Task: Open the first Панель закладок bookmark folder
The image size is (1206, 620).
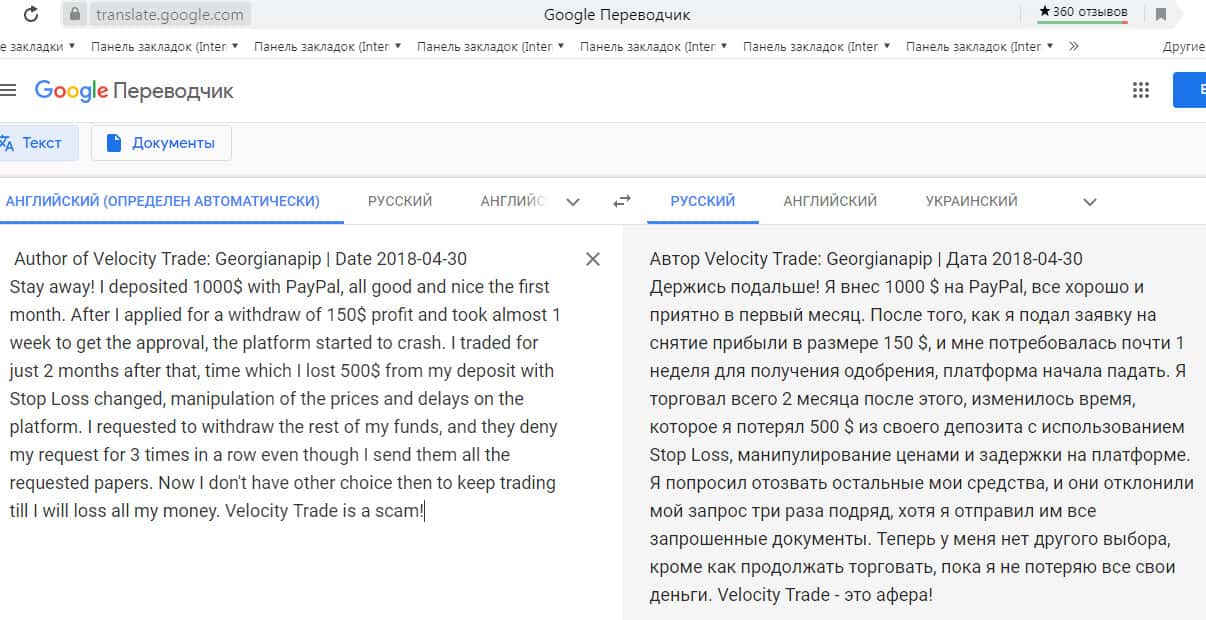Action: [x=164, y=46]
